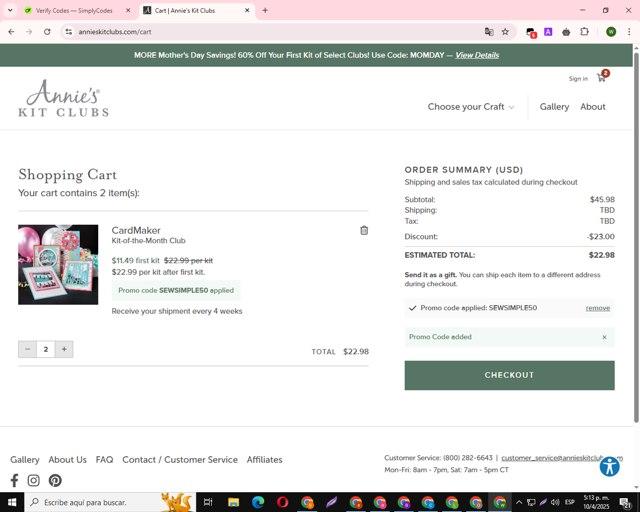Open footer About Us link
This screenshot has width=640, height=512.
point(67,460)
